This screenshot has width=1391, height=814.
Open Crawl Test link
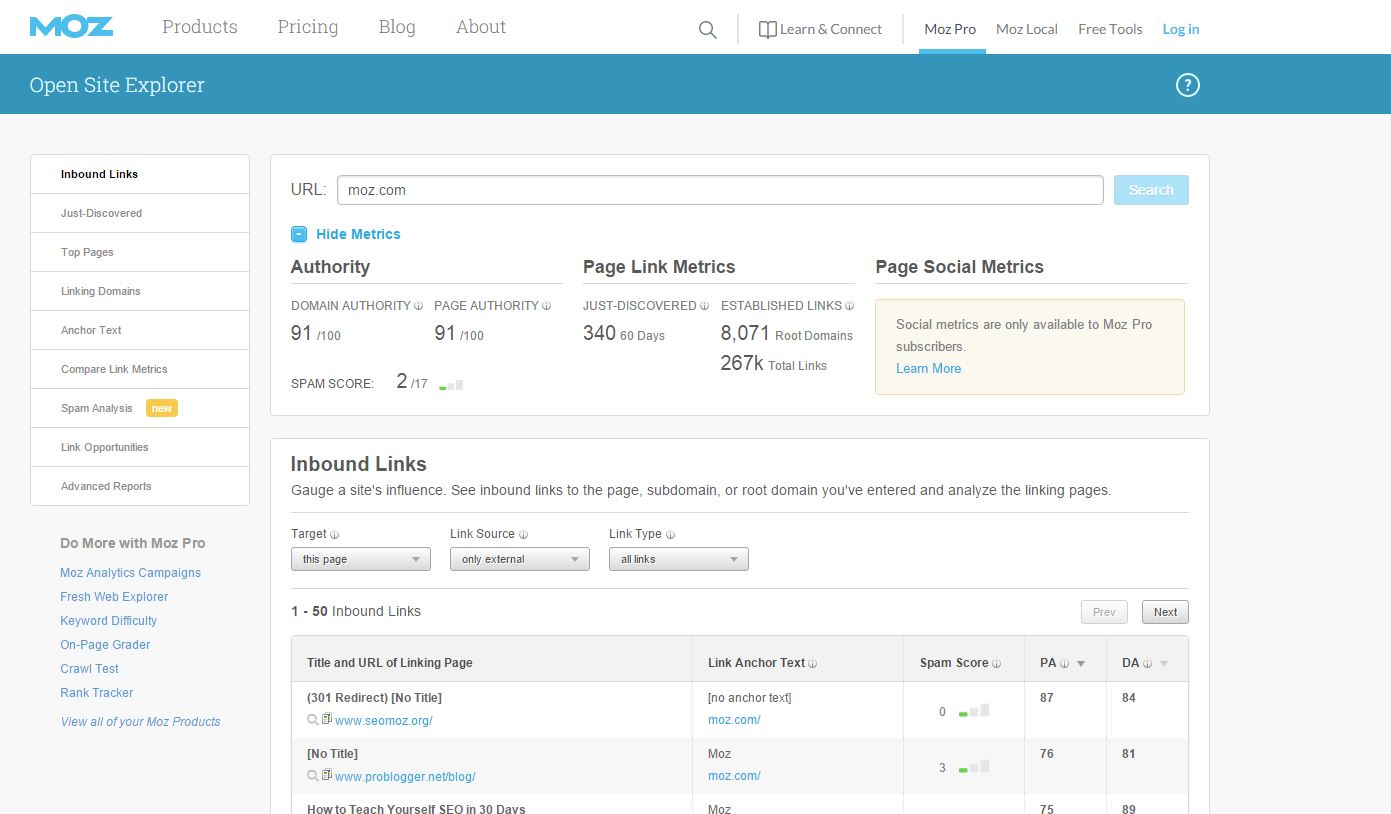click(89, 669)
